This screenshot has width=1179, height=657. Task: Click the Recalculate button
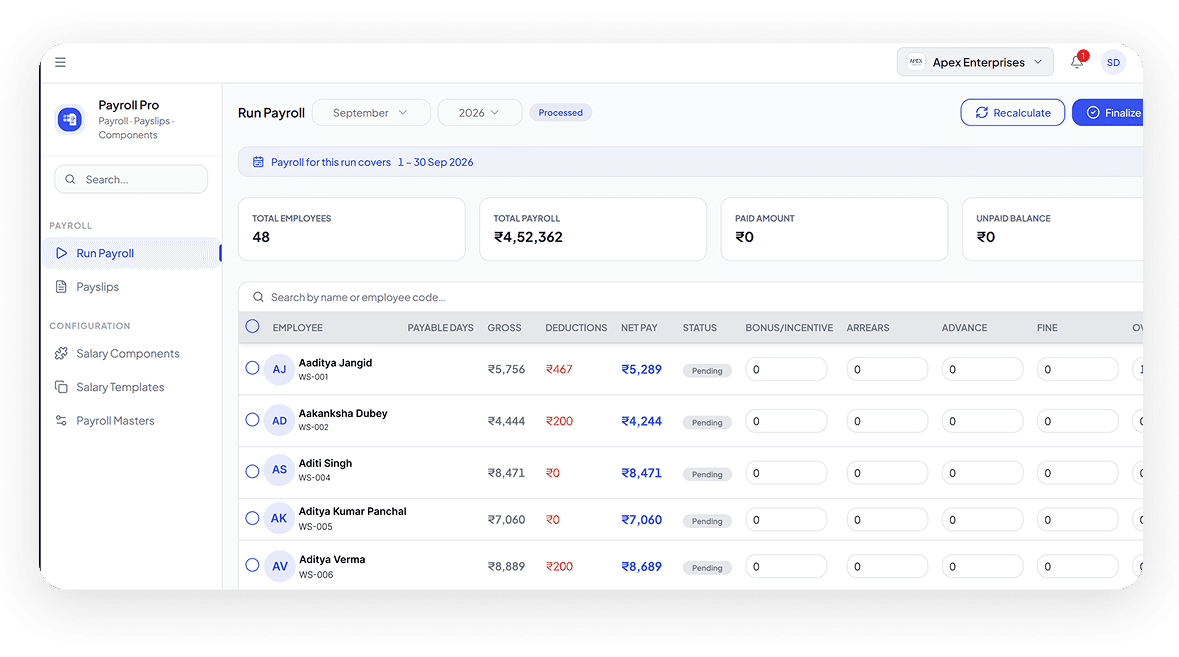click(x=1012, y=113)
